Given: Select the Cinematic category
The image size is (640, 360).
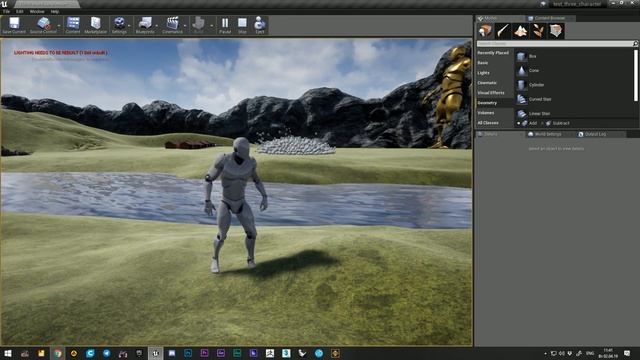Looking at the screenshot, I should tap(495, 83).
